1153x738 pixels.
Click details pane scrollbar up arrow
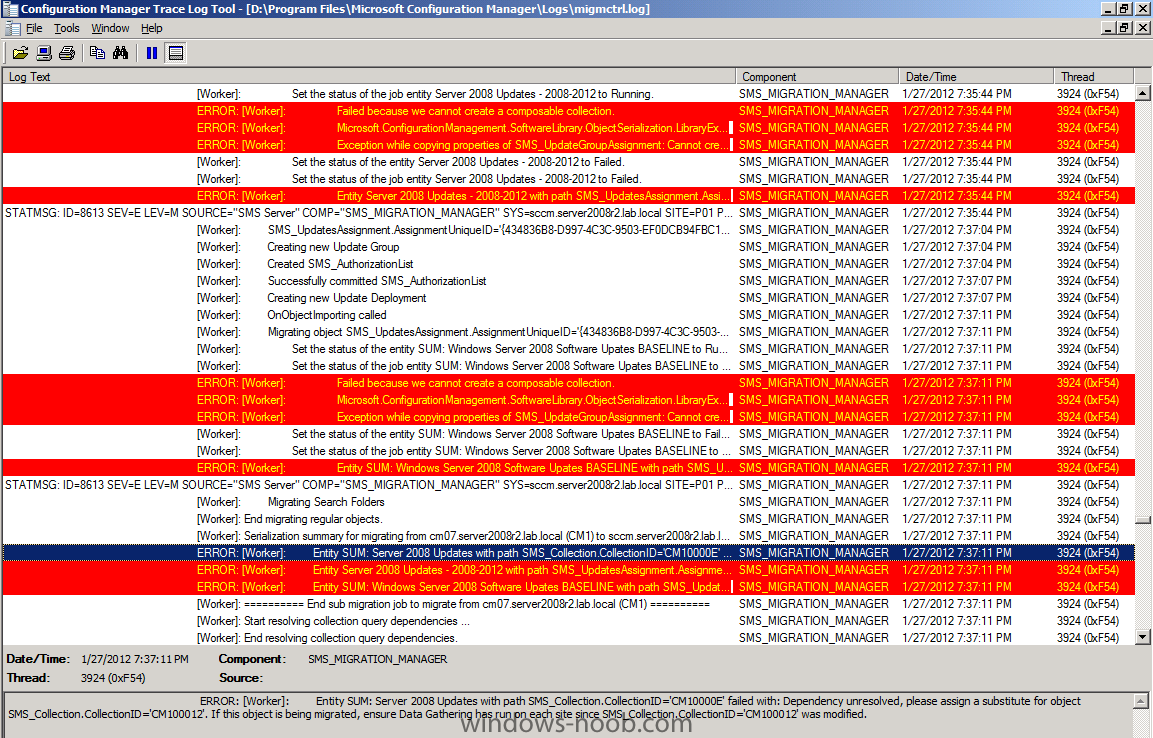1141,701
